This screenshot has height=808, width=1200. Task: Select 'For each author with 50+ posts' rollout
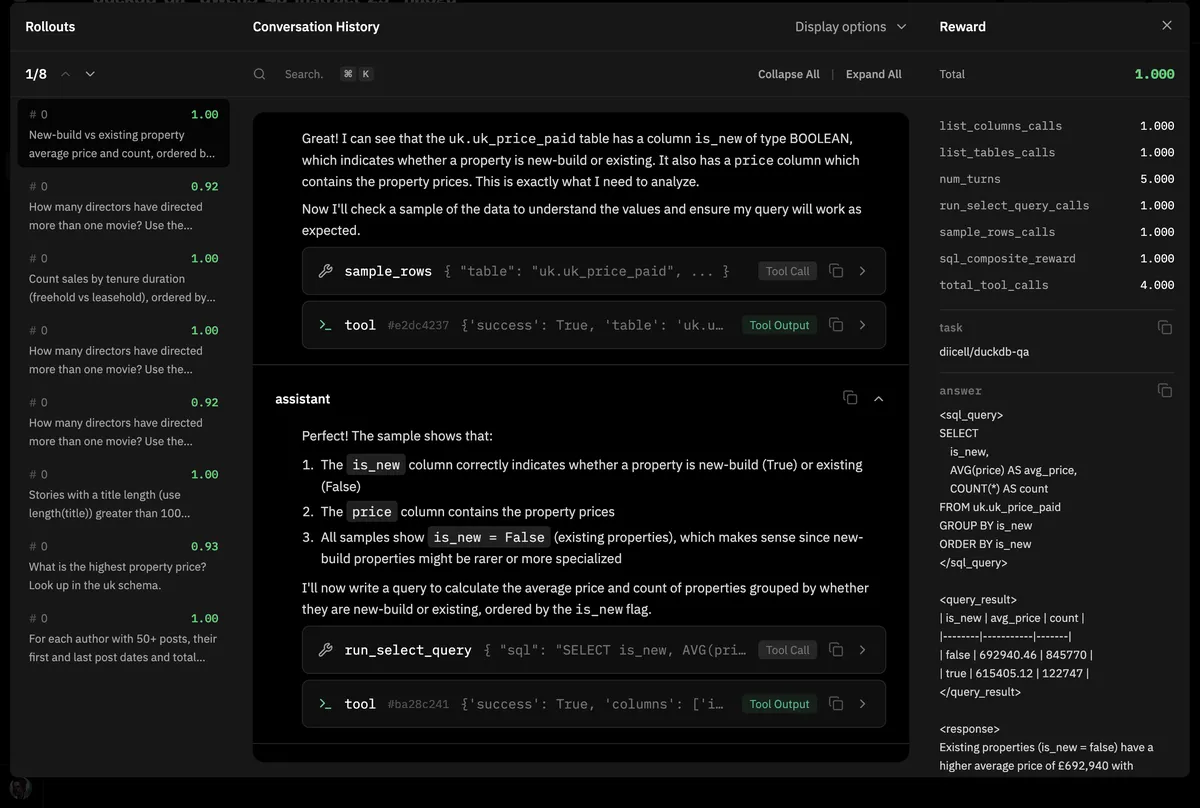click(124, 637)
